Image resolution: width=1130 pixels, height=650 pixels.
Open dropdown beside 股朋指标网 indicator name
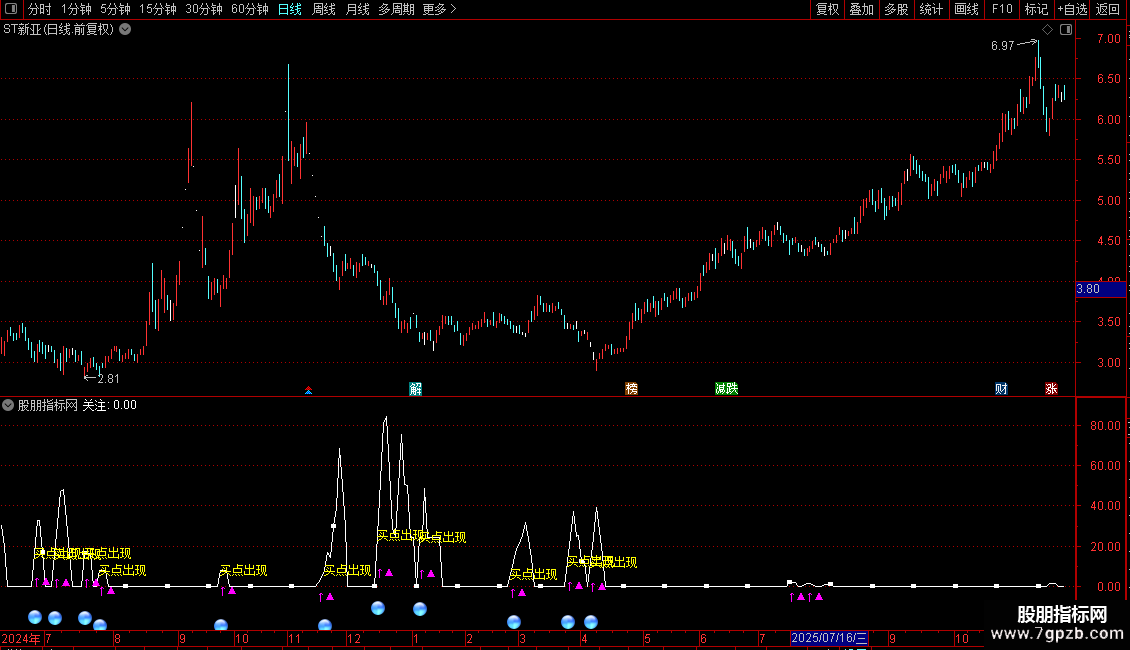8,405
